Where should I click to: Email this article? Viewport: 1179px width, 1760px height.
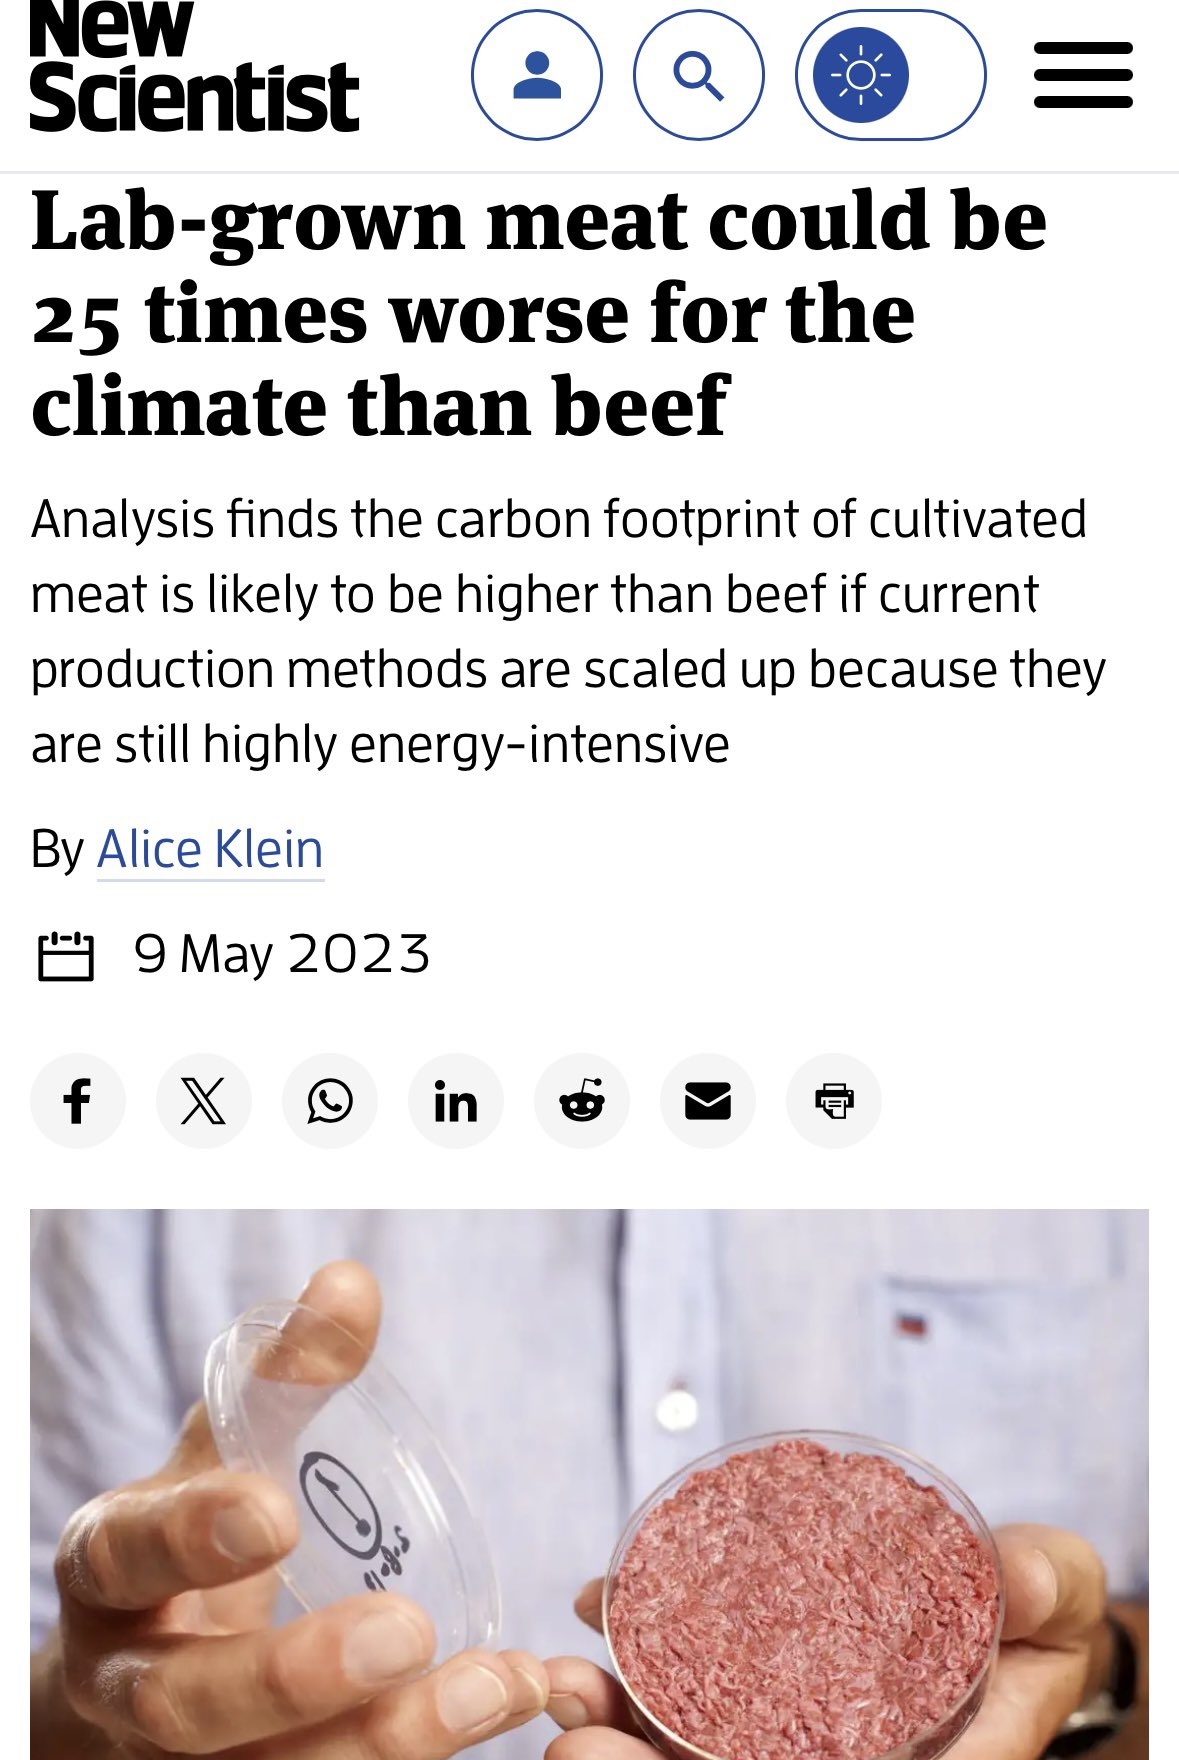point(708,1101)
